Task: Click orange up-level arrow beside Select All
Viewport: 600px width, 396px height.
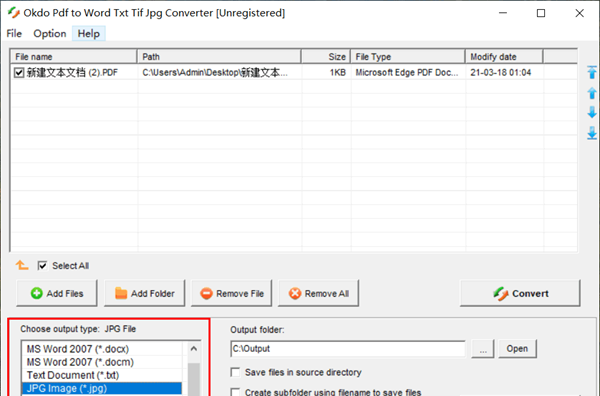Action: tap(22, 265)
